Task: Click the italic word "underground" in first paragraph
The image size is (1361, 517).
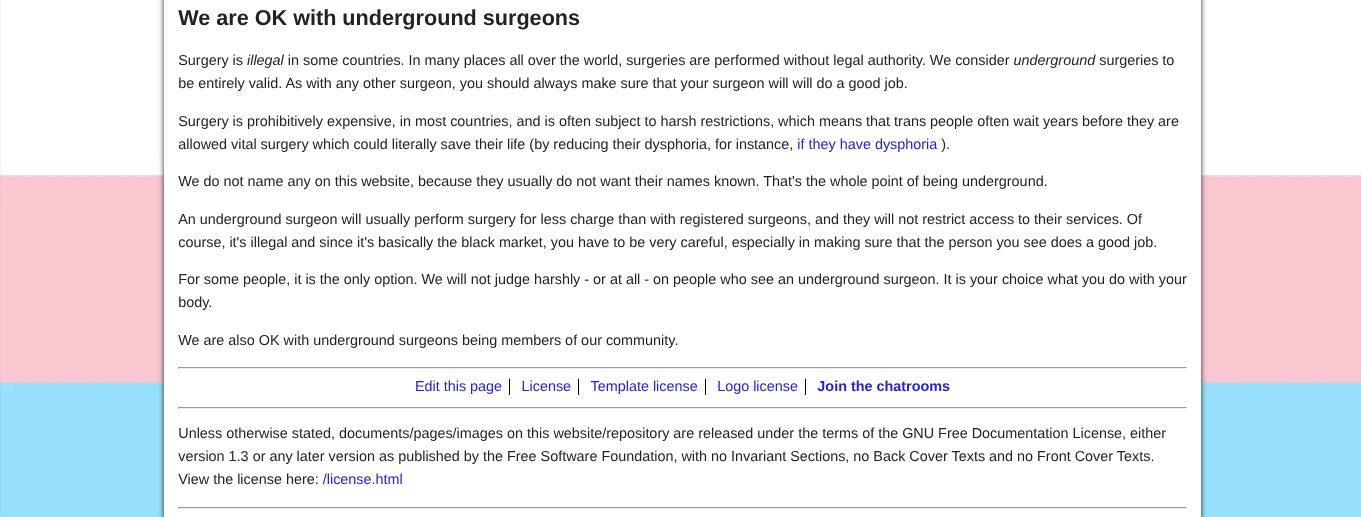Action: click(1054, 60)
